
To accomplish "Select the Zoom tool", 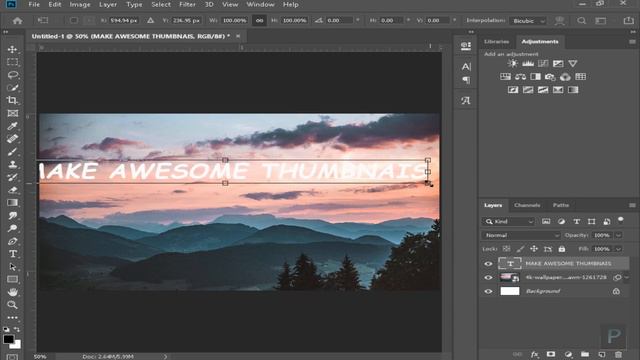I will pyautogui.click(x=12, y=305).
